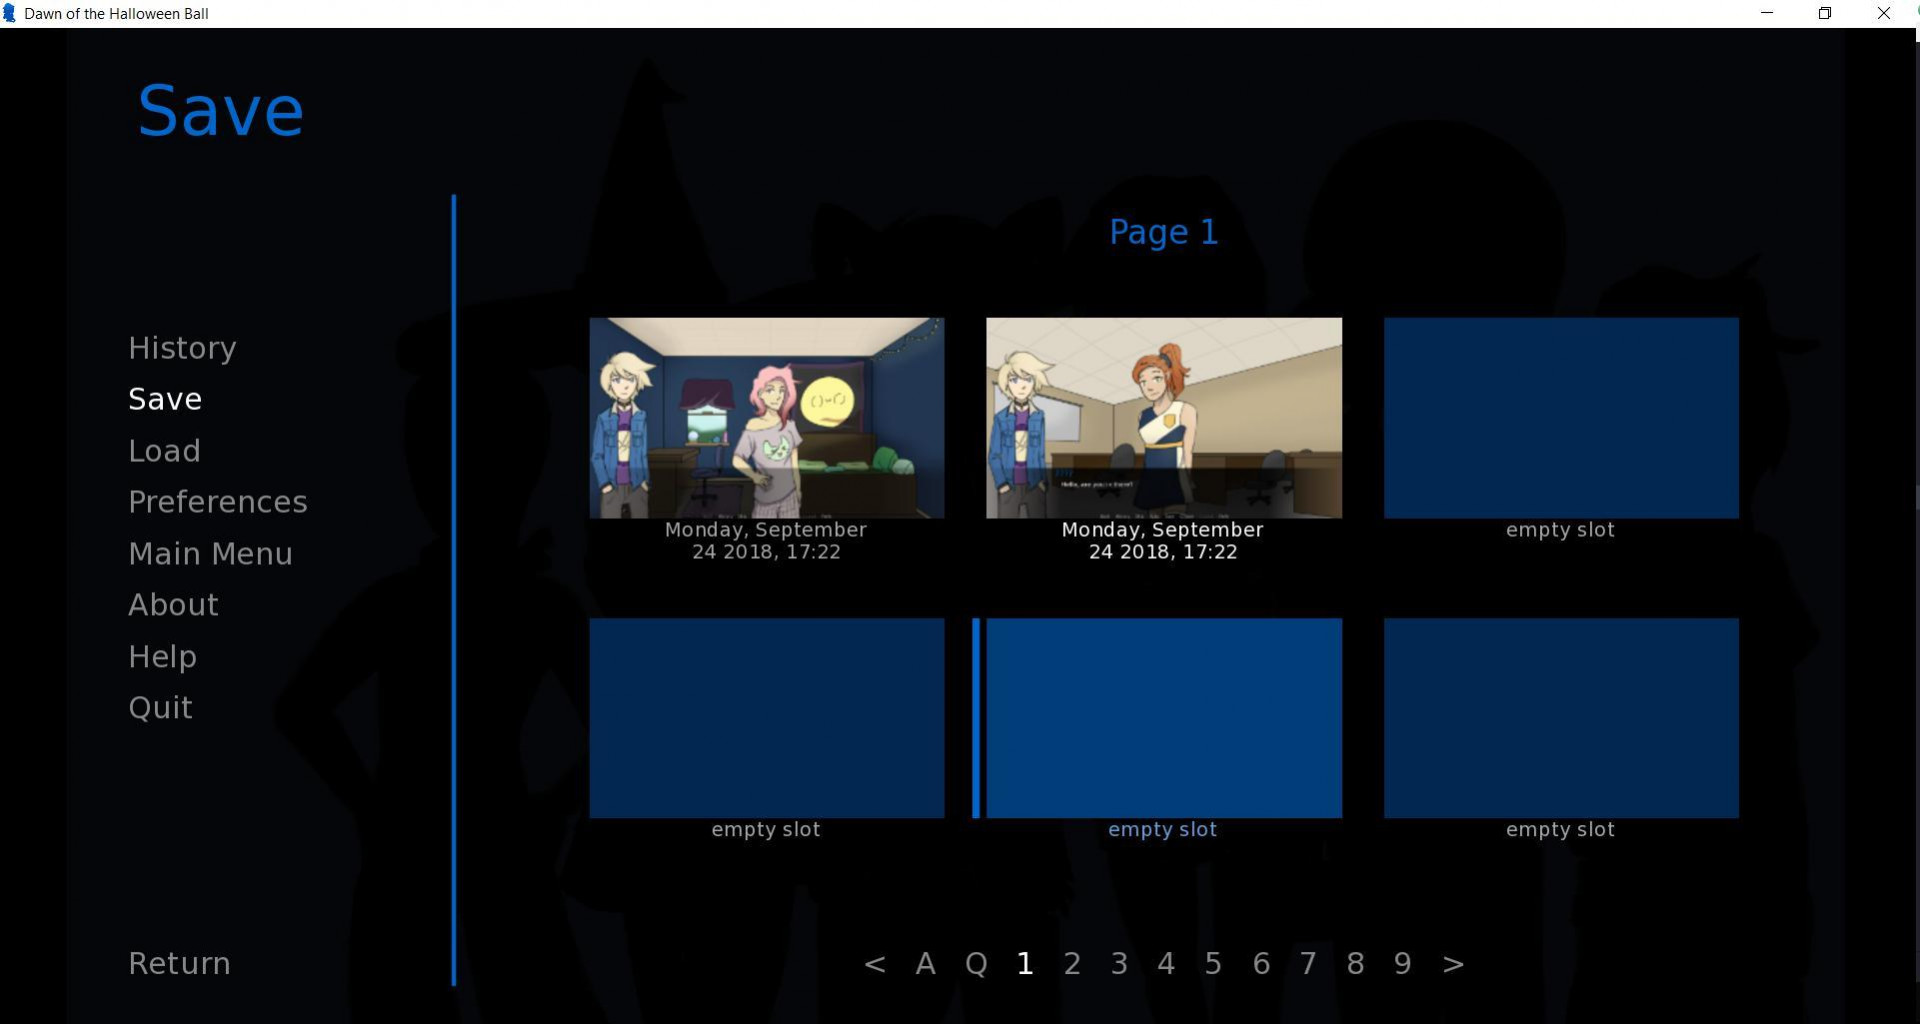
Task: Close the Dawn of the Halloween Ball window
Action: 1883,13
